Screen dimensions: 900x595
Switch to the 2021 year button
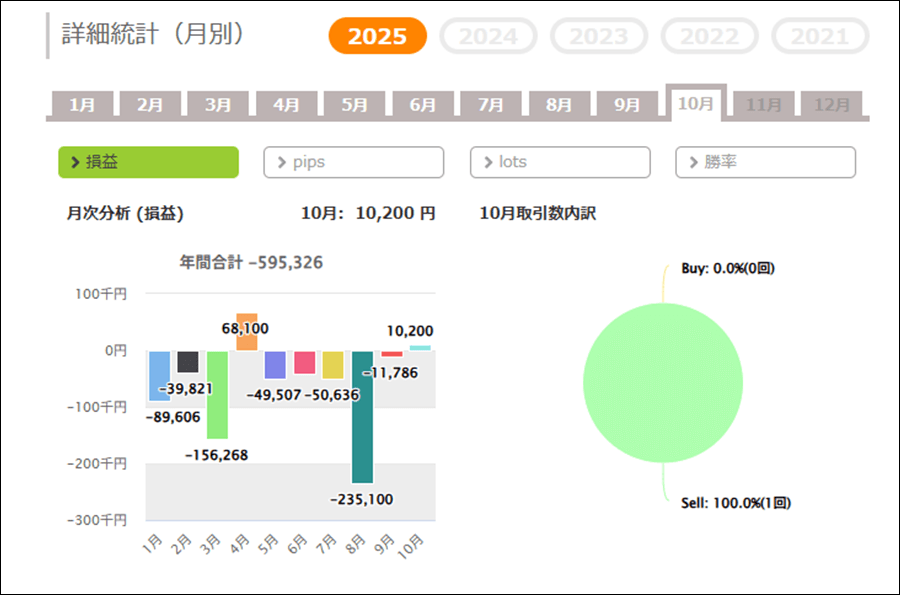tap(820, 36)
